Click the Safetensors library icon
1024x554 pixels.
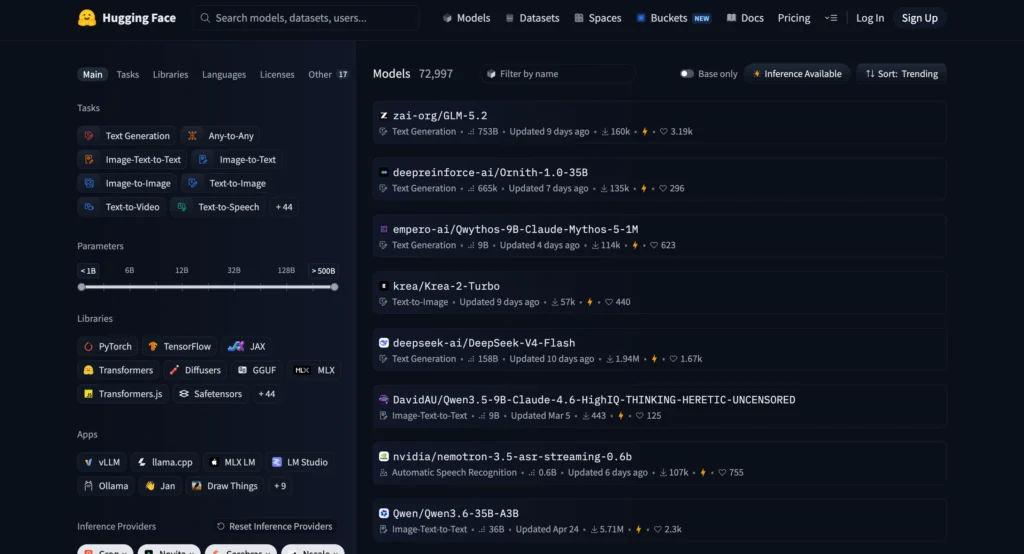click(184, 394)
